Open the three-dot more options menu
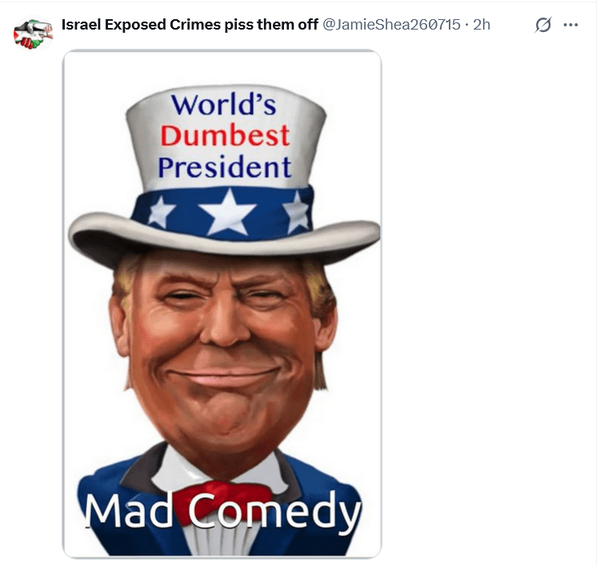 571,25
